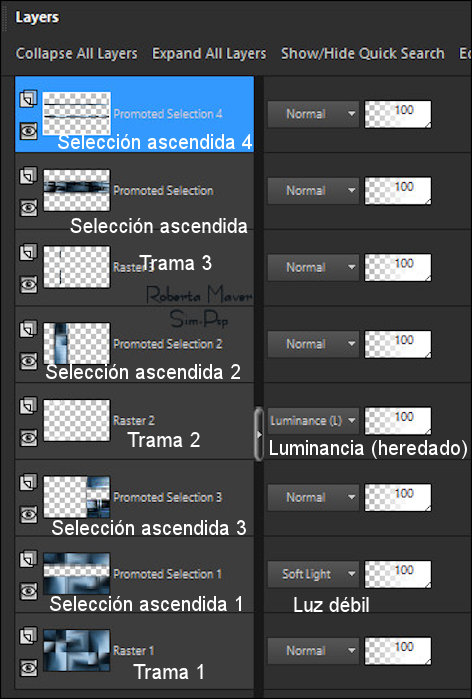Click Collapse All Layers
This screenshot has width=472, height=699.
(77, 53)
